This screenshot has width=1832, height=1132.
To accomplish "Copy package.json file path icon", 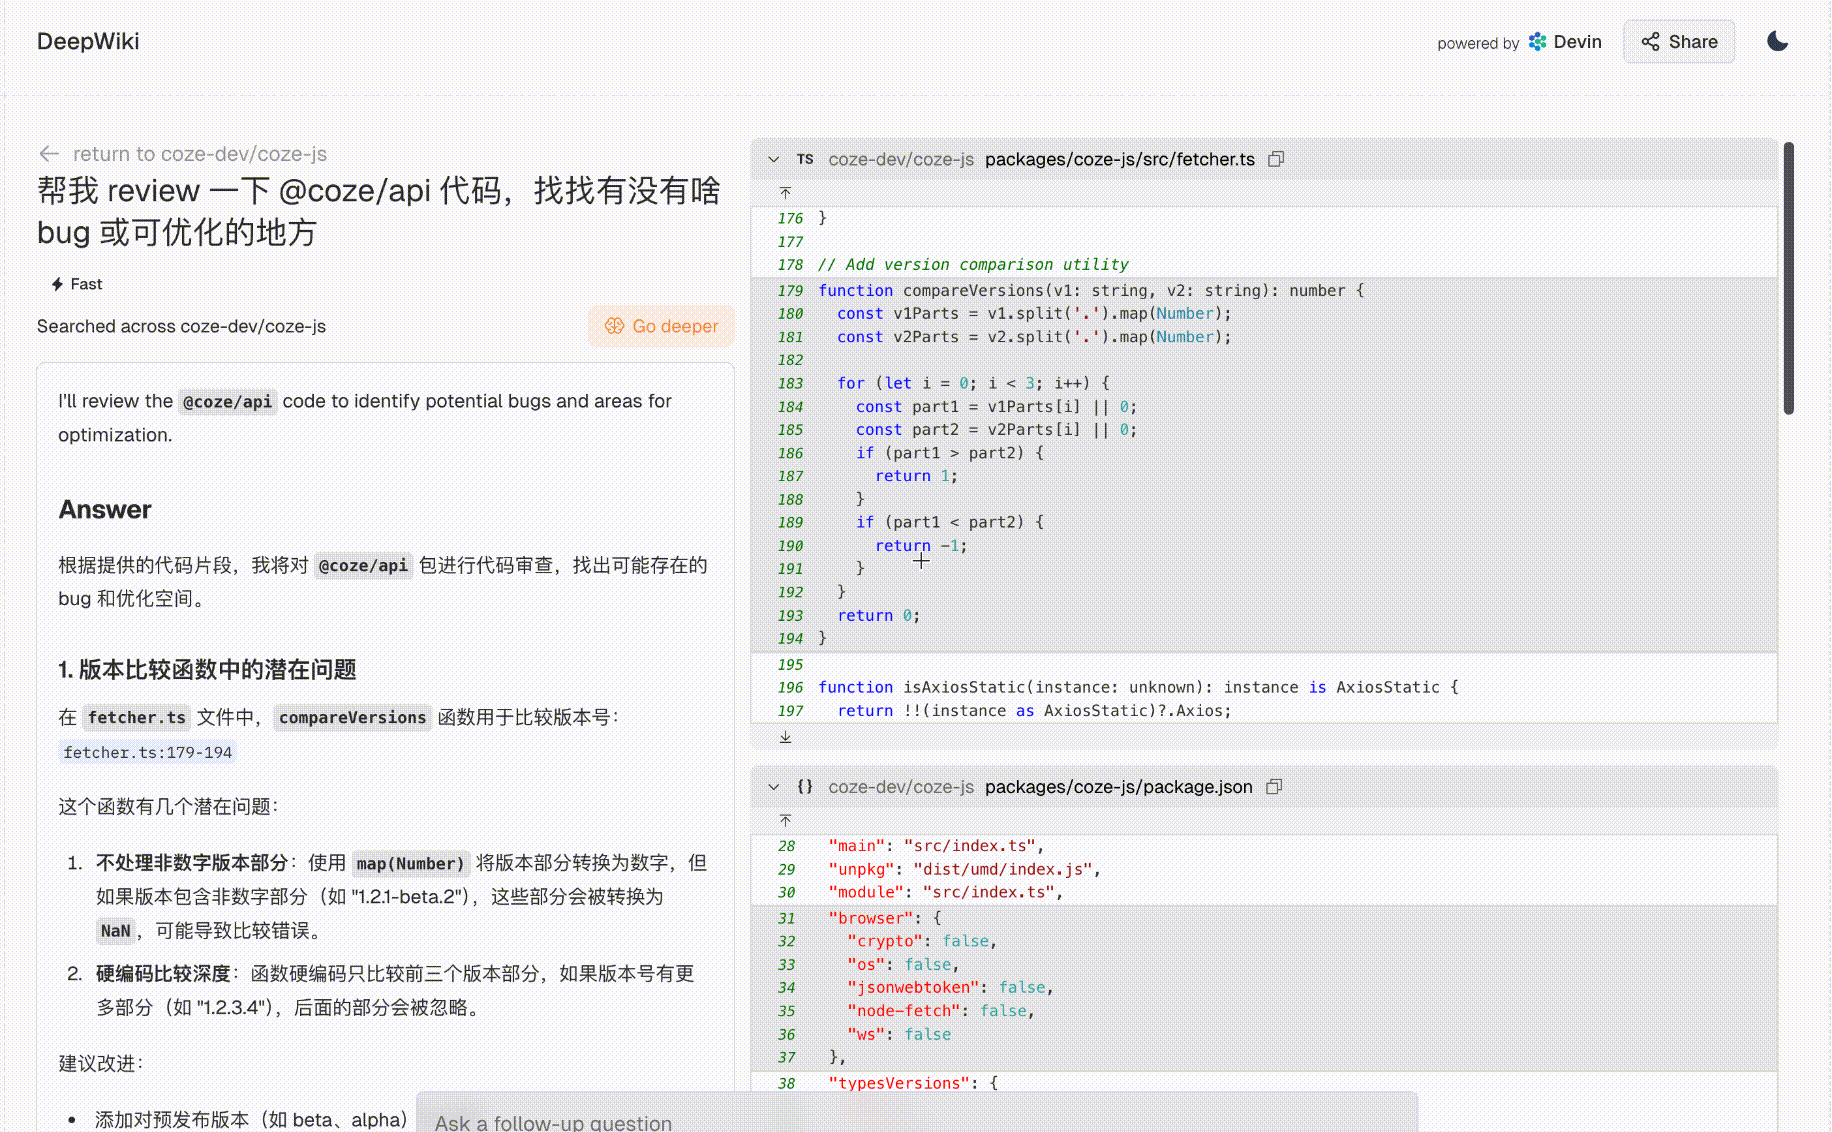I will point(1274,787).
